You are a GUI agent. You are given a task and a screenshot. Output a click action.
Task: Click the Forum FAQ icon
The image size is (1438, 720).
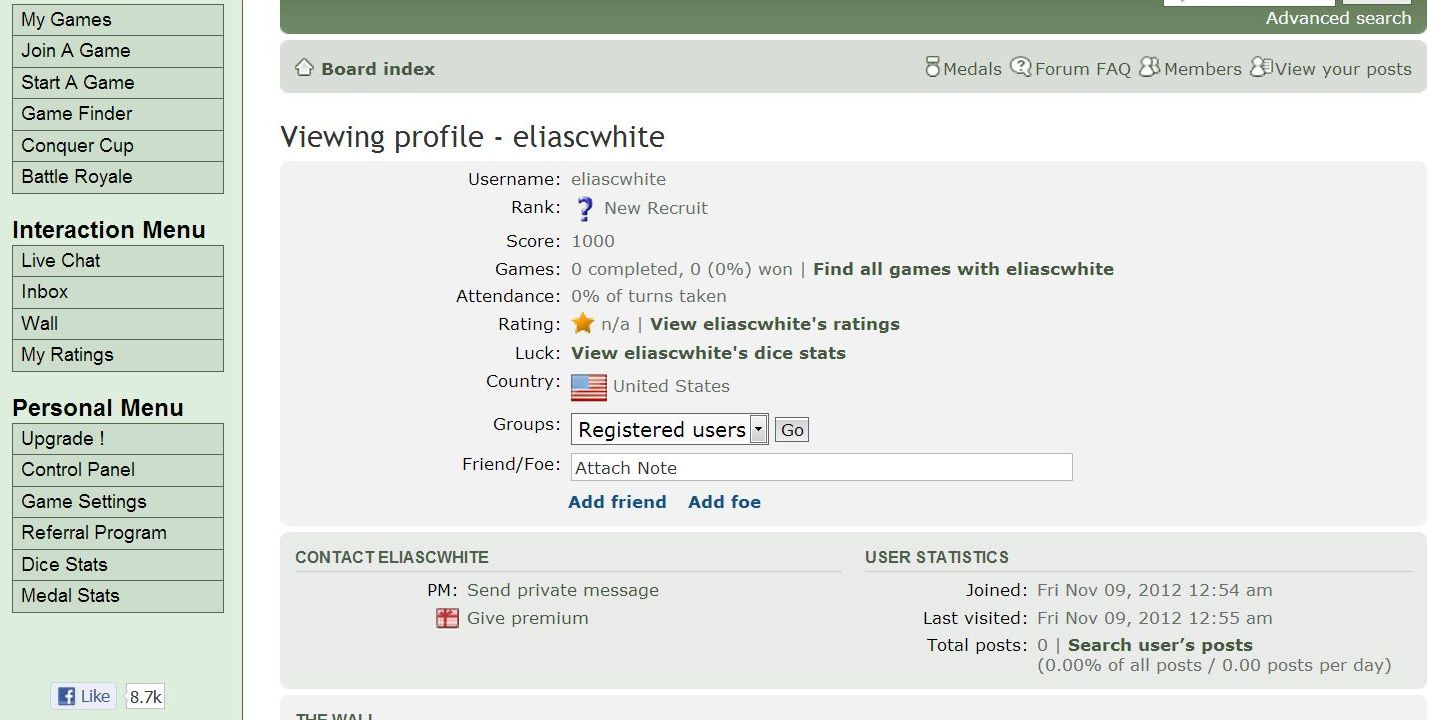(1020, 68)
